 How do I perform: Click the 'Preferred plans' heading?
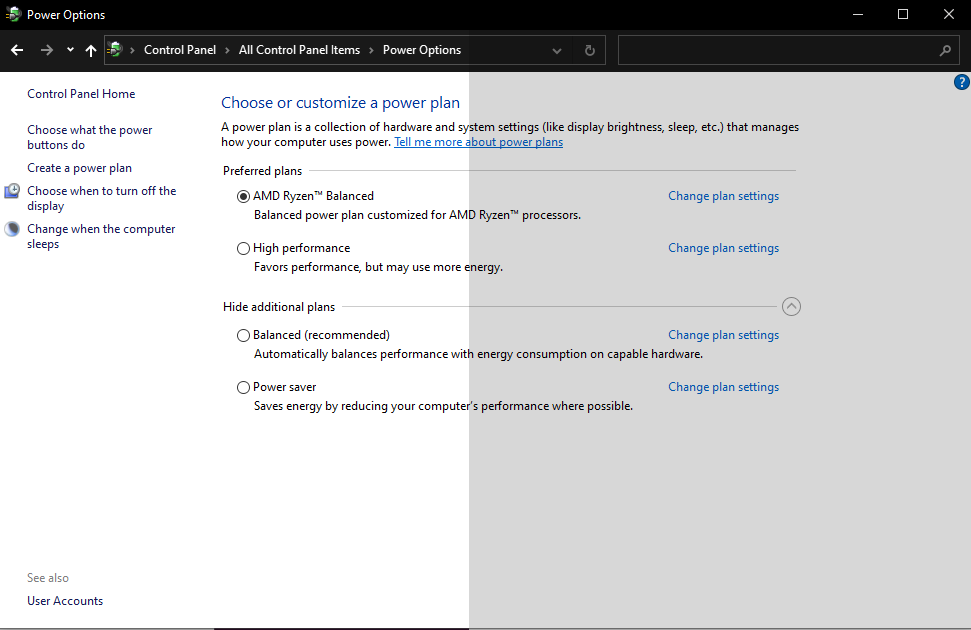[263, 171]
